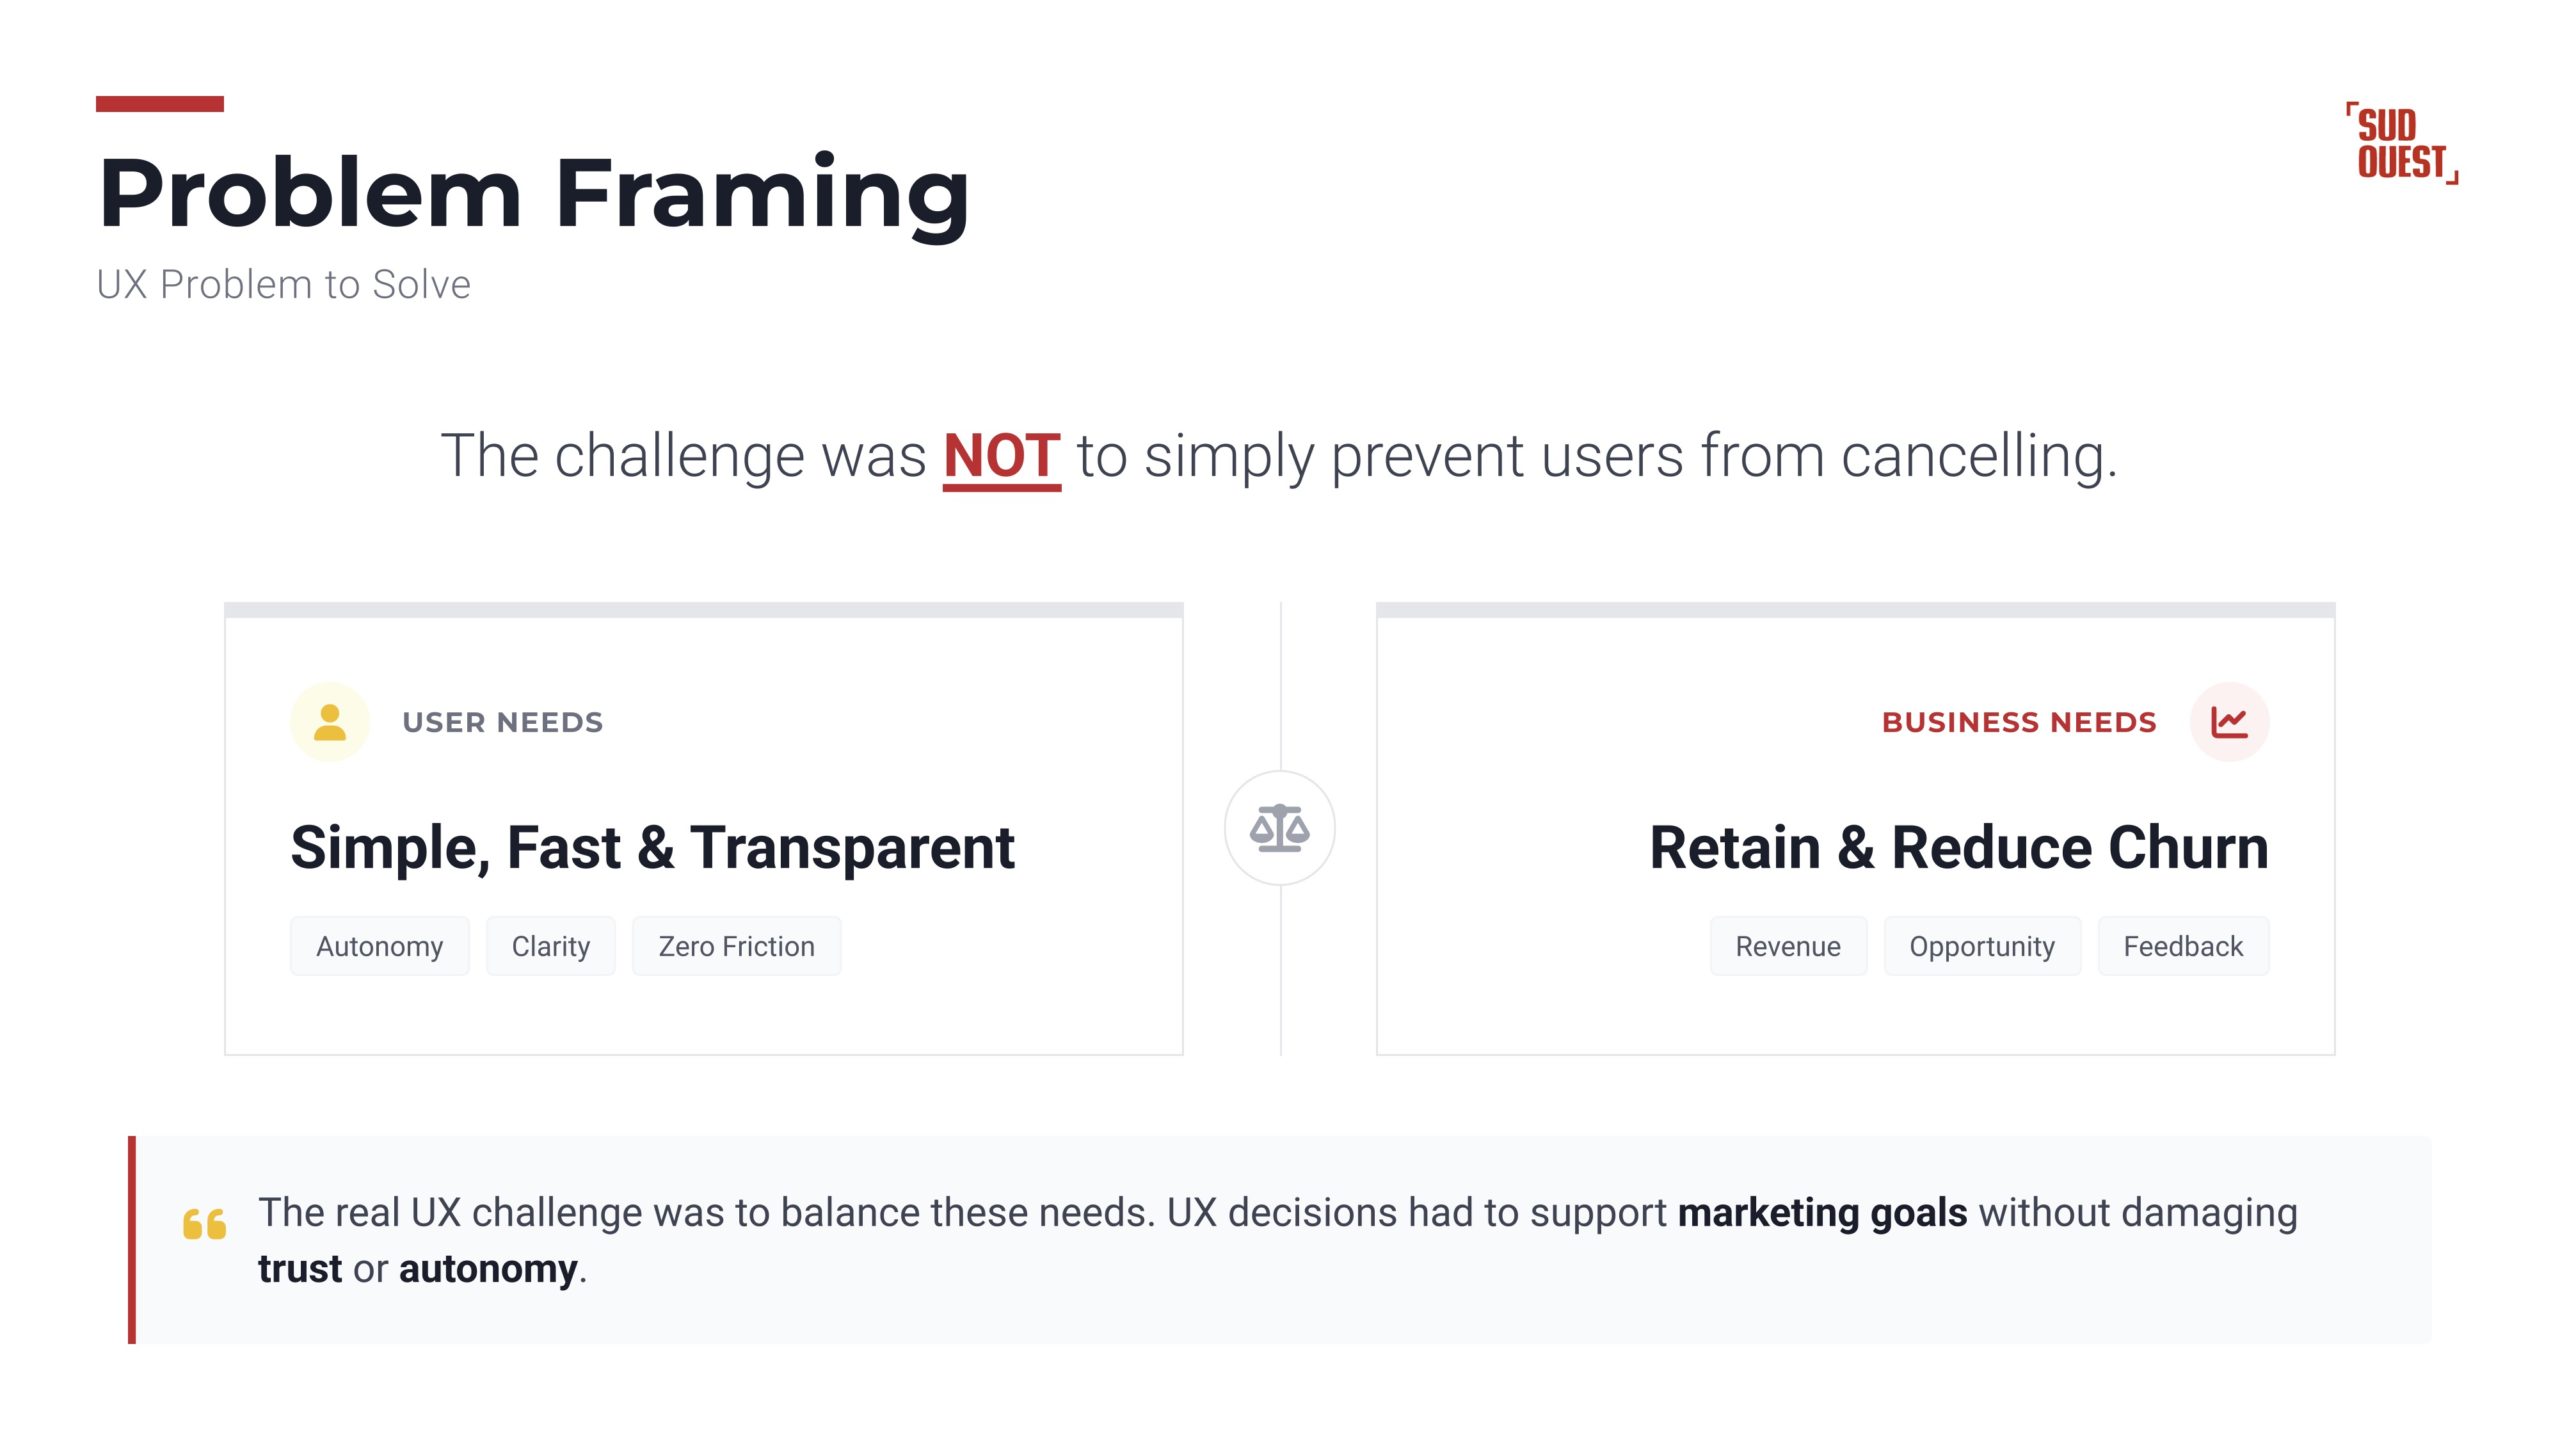Click the Zero Friction tag
The width and height of the screenshot is (2560, 1440).
pos(736,946)
